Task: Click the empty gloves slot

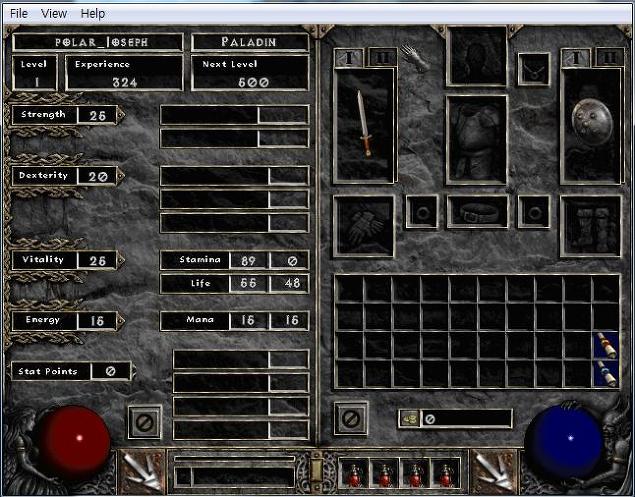Action: coord(364,225)
